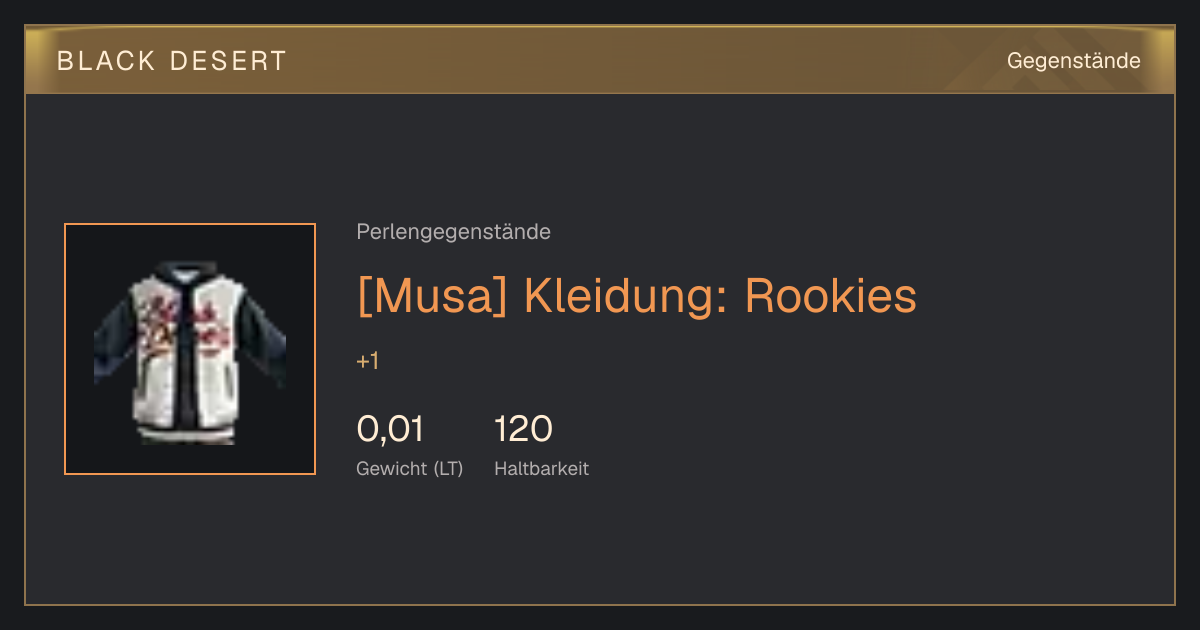
Task: Click the word Rookies in the item title
Action: (830, 295)
